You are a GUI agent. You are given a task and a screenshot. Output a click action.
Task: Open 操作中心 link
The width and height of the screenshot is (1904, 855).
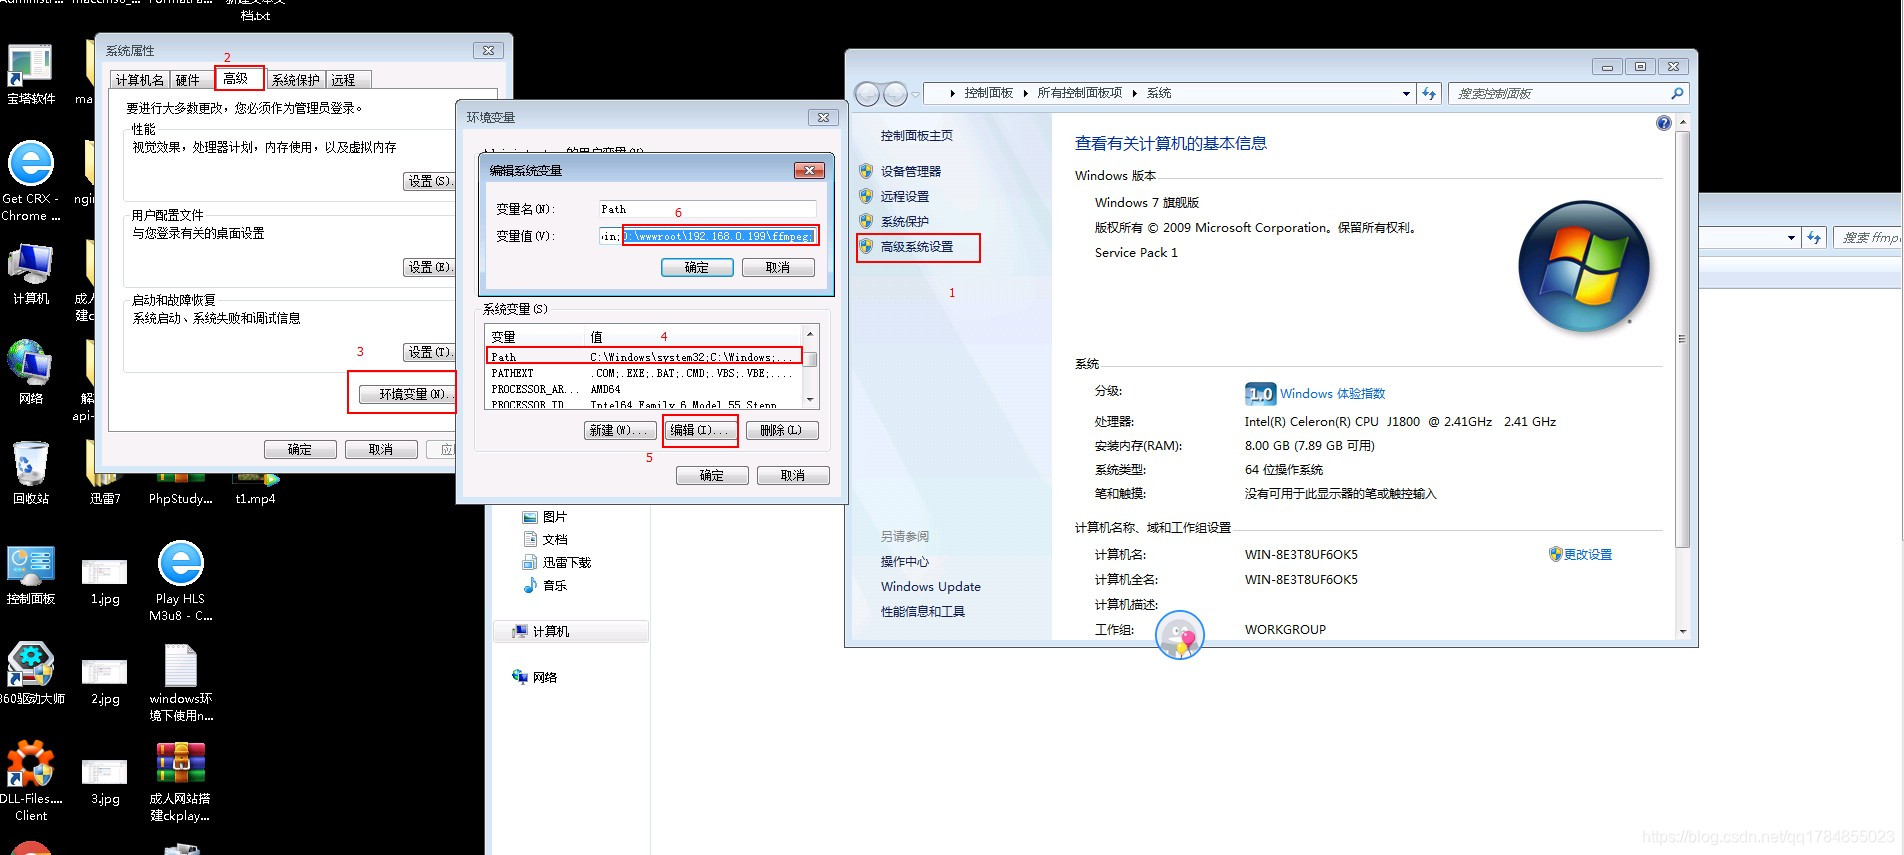coord(904,561)
